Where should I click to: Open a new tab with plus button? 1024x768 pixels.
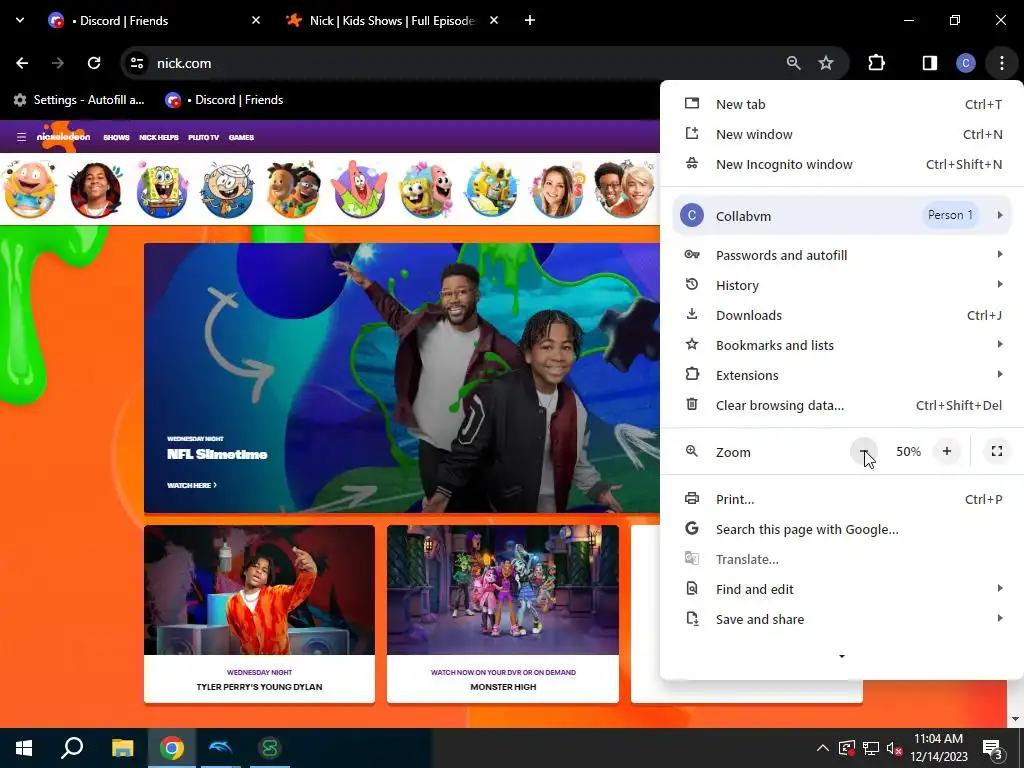click(530, 20)
